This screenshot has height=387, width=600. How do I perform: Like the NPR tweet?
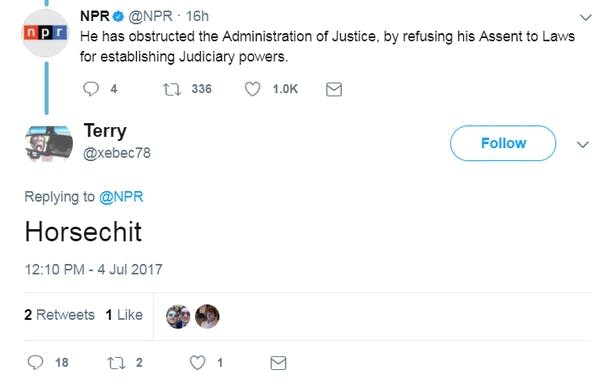click(253, 89)
